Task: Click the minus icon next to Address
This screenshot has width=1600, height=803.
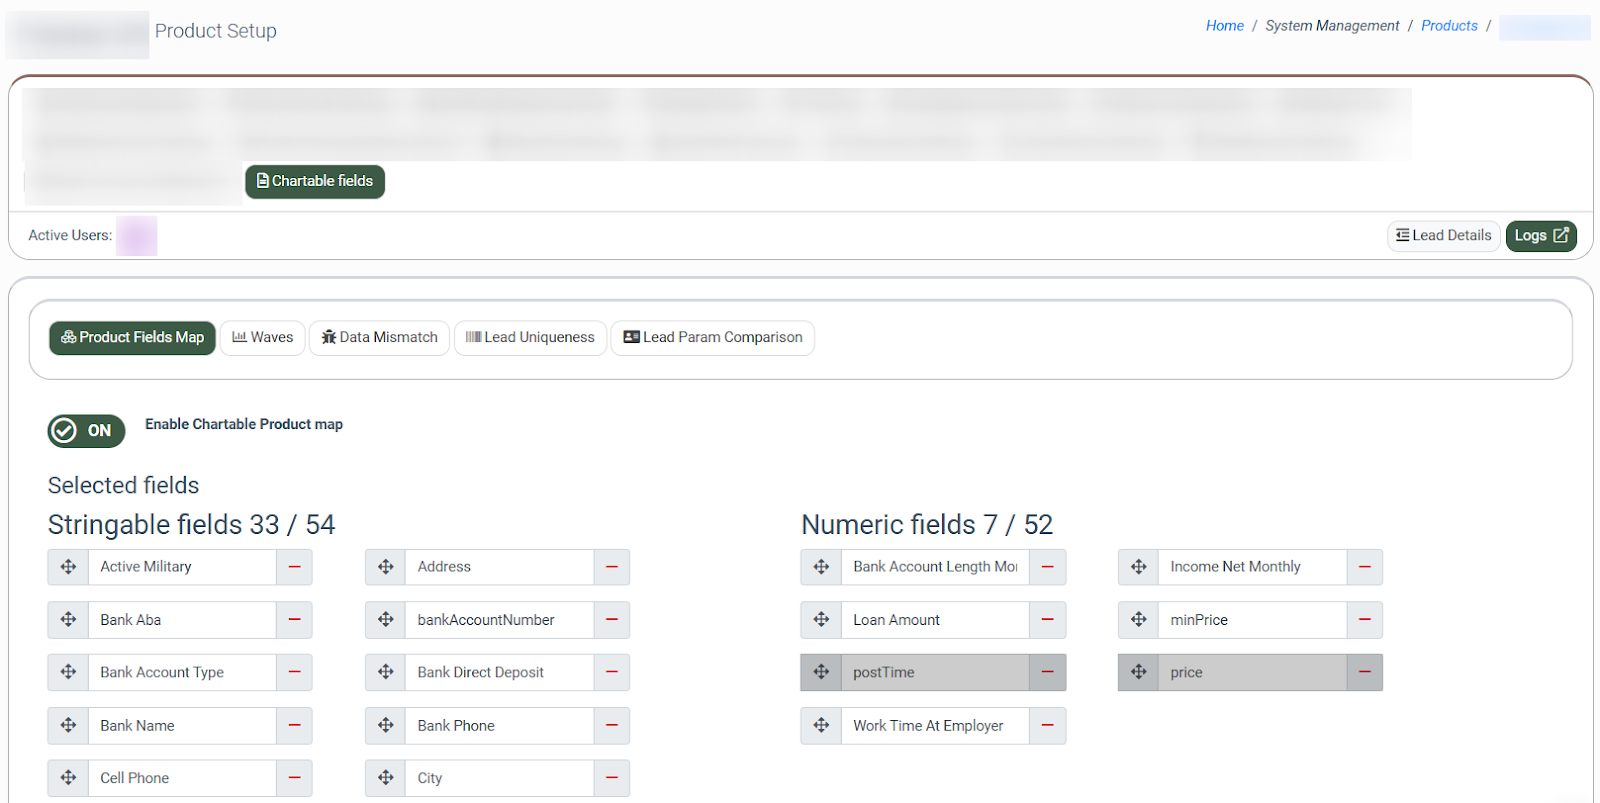Action: pos(611,567)
